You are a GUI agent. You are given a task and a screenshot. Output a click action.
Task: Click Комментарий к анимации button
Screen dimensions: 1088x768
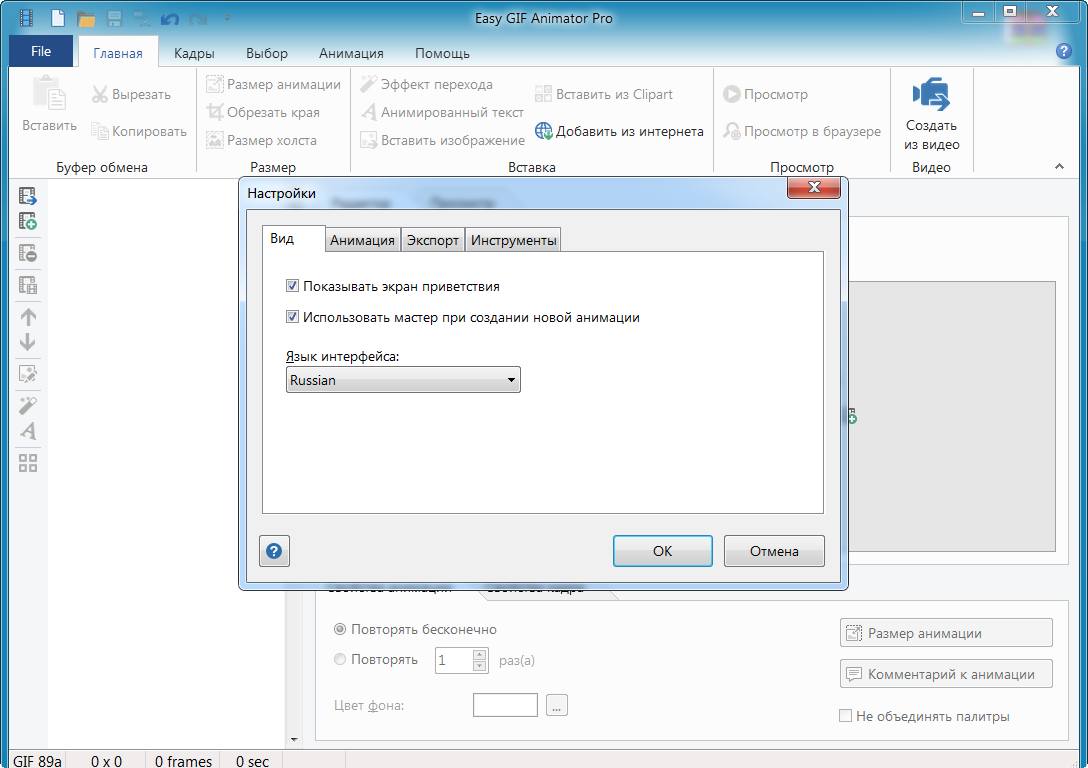946,674
